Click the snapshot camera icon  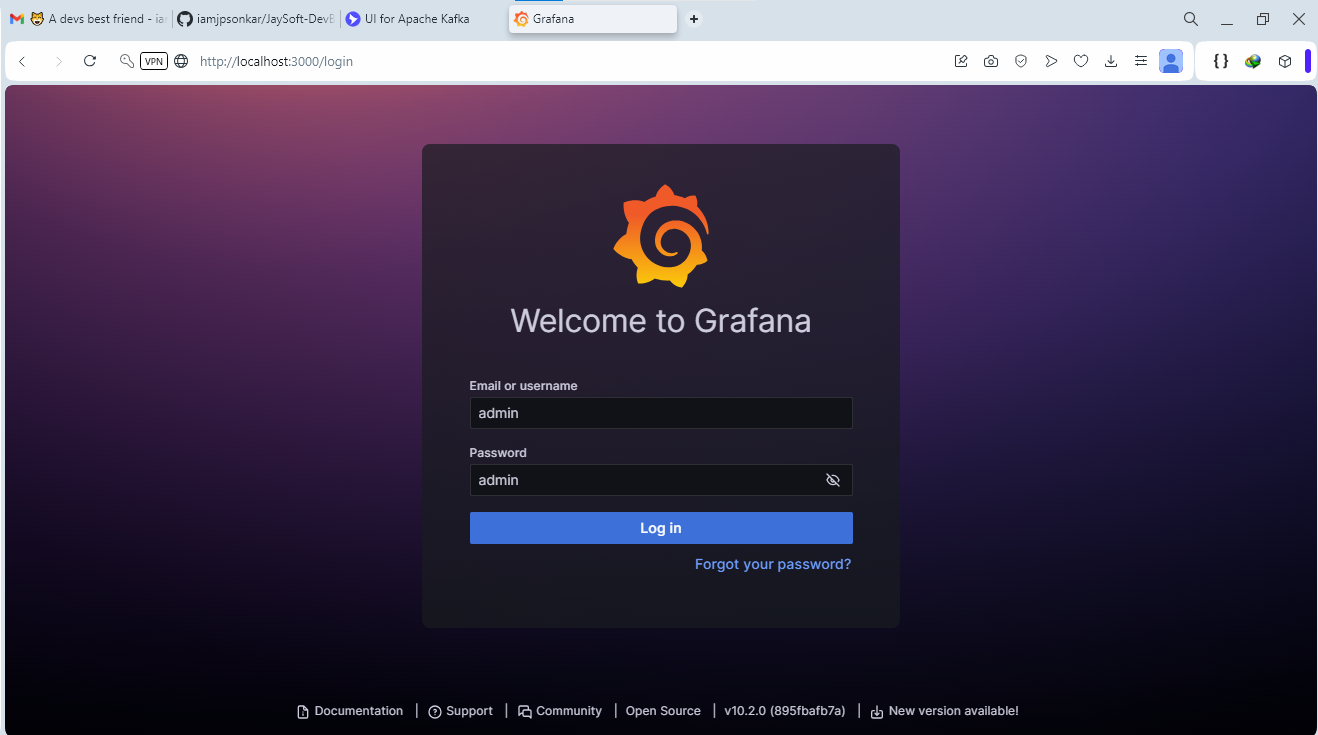(x=991, y=61)
